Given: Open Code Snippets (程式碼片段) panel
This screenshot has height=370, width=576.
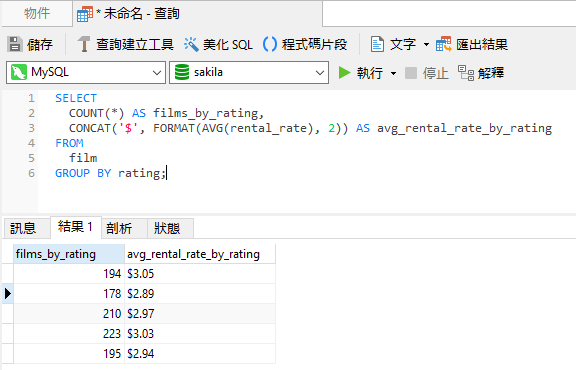Looking at the screenshot, I should pyautogui.click(x=305, y=44).
